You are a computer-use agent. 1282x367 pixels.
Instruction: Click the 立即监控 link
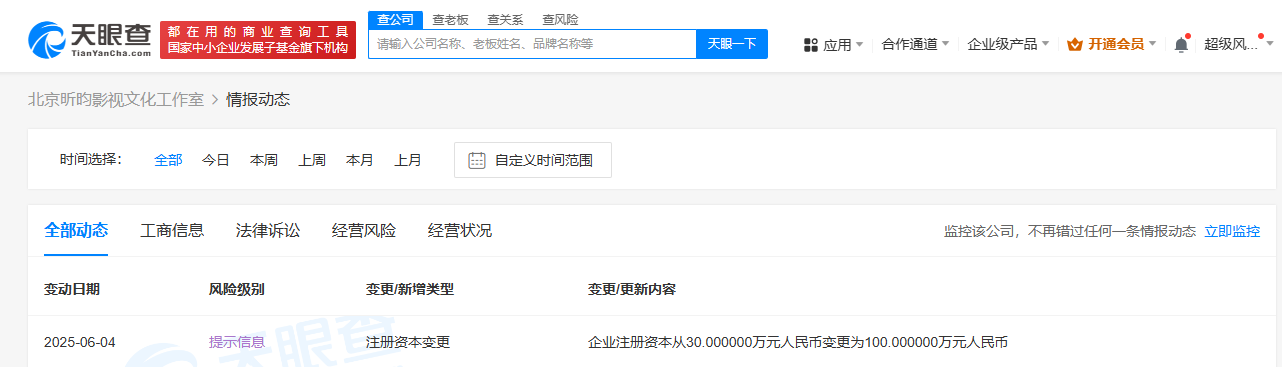tap(1232, 231)
